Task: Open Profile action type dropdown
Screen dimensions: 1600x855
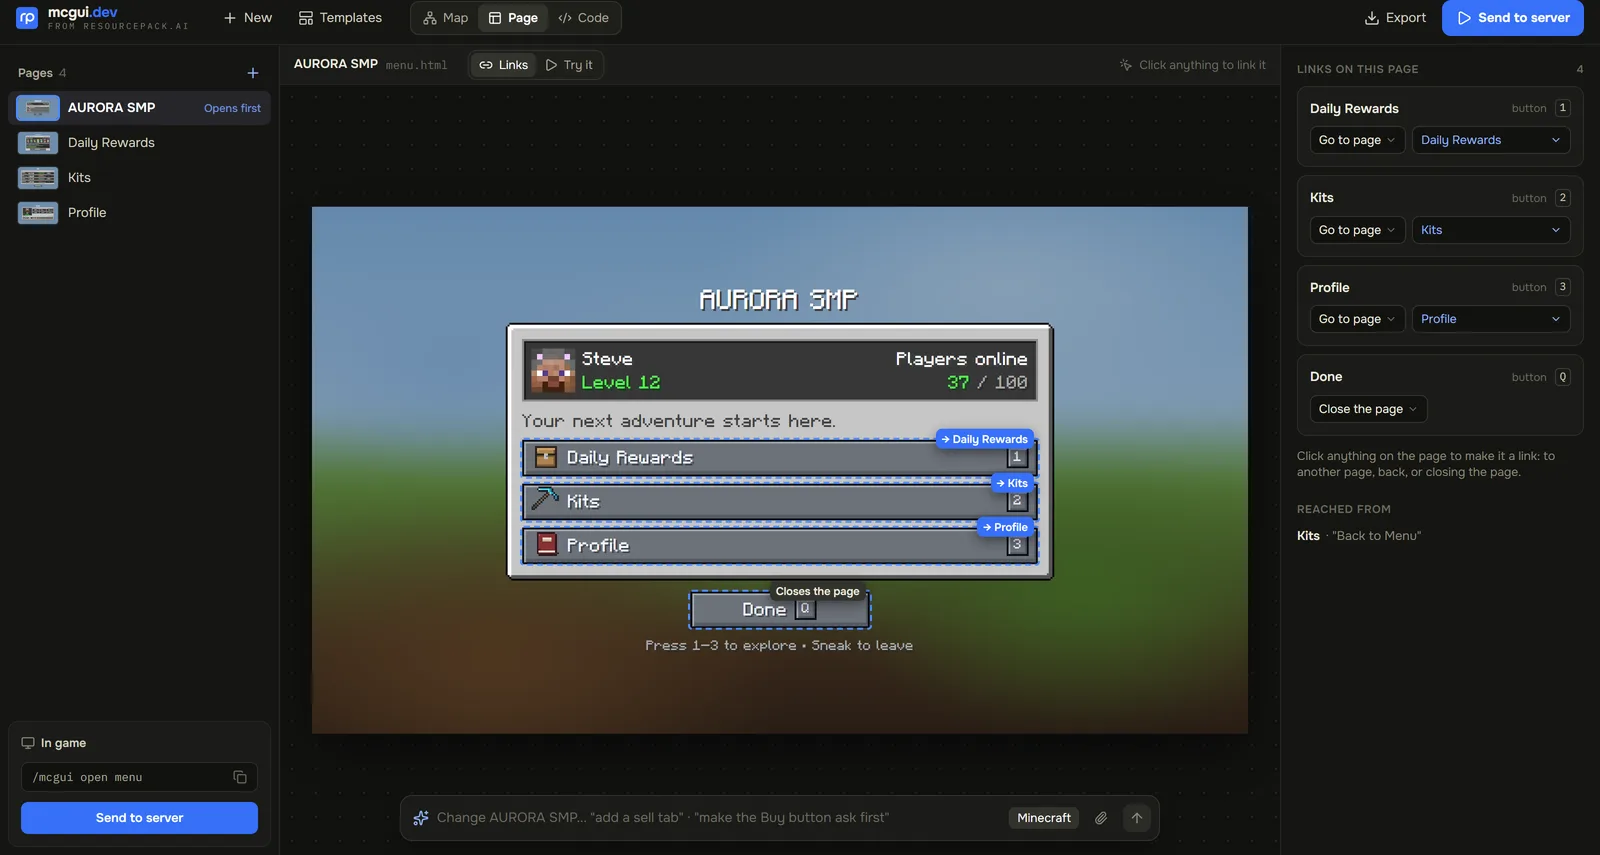Action: coord(1357,319)
